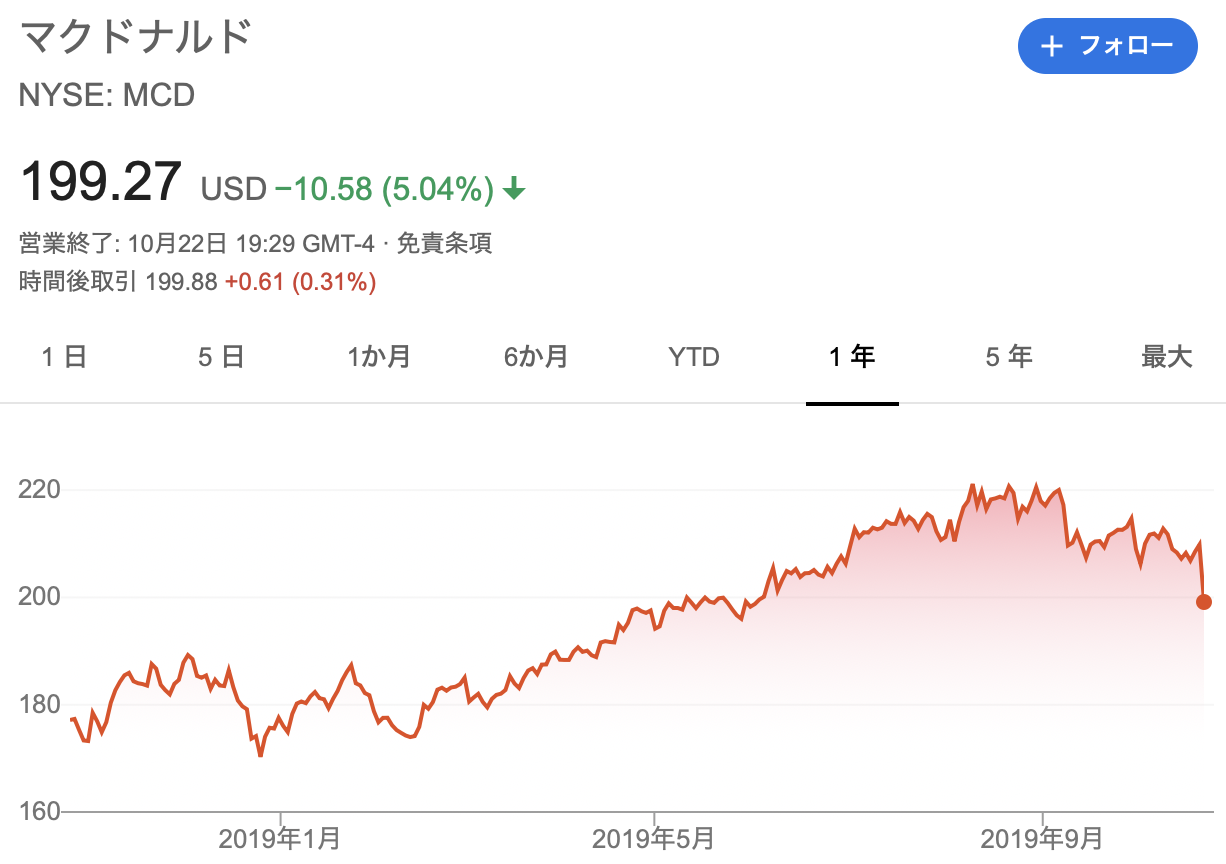Choose the 5 年 chart range
Image resolution: width=1226 pixels, height=864 pixels.
click(x=1009, y=357)
